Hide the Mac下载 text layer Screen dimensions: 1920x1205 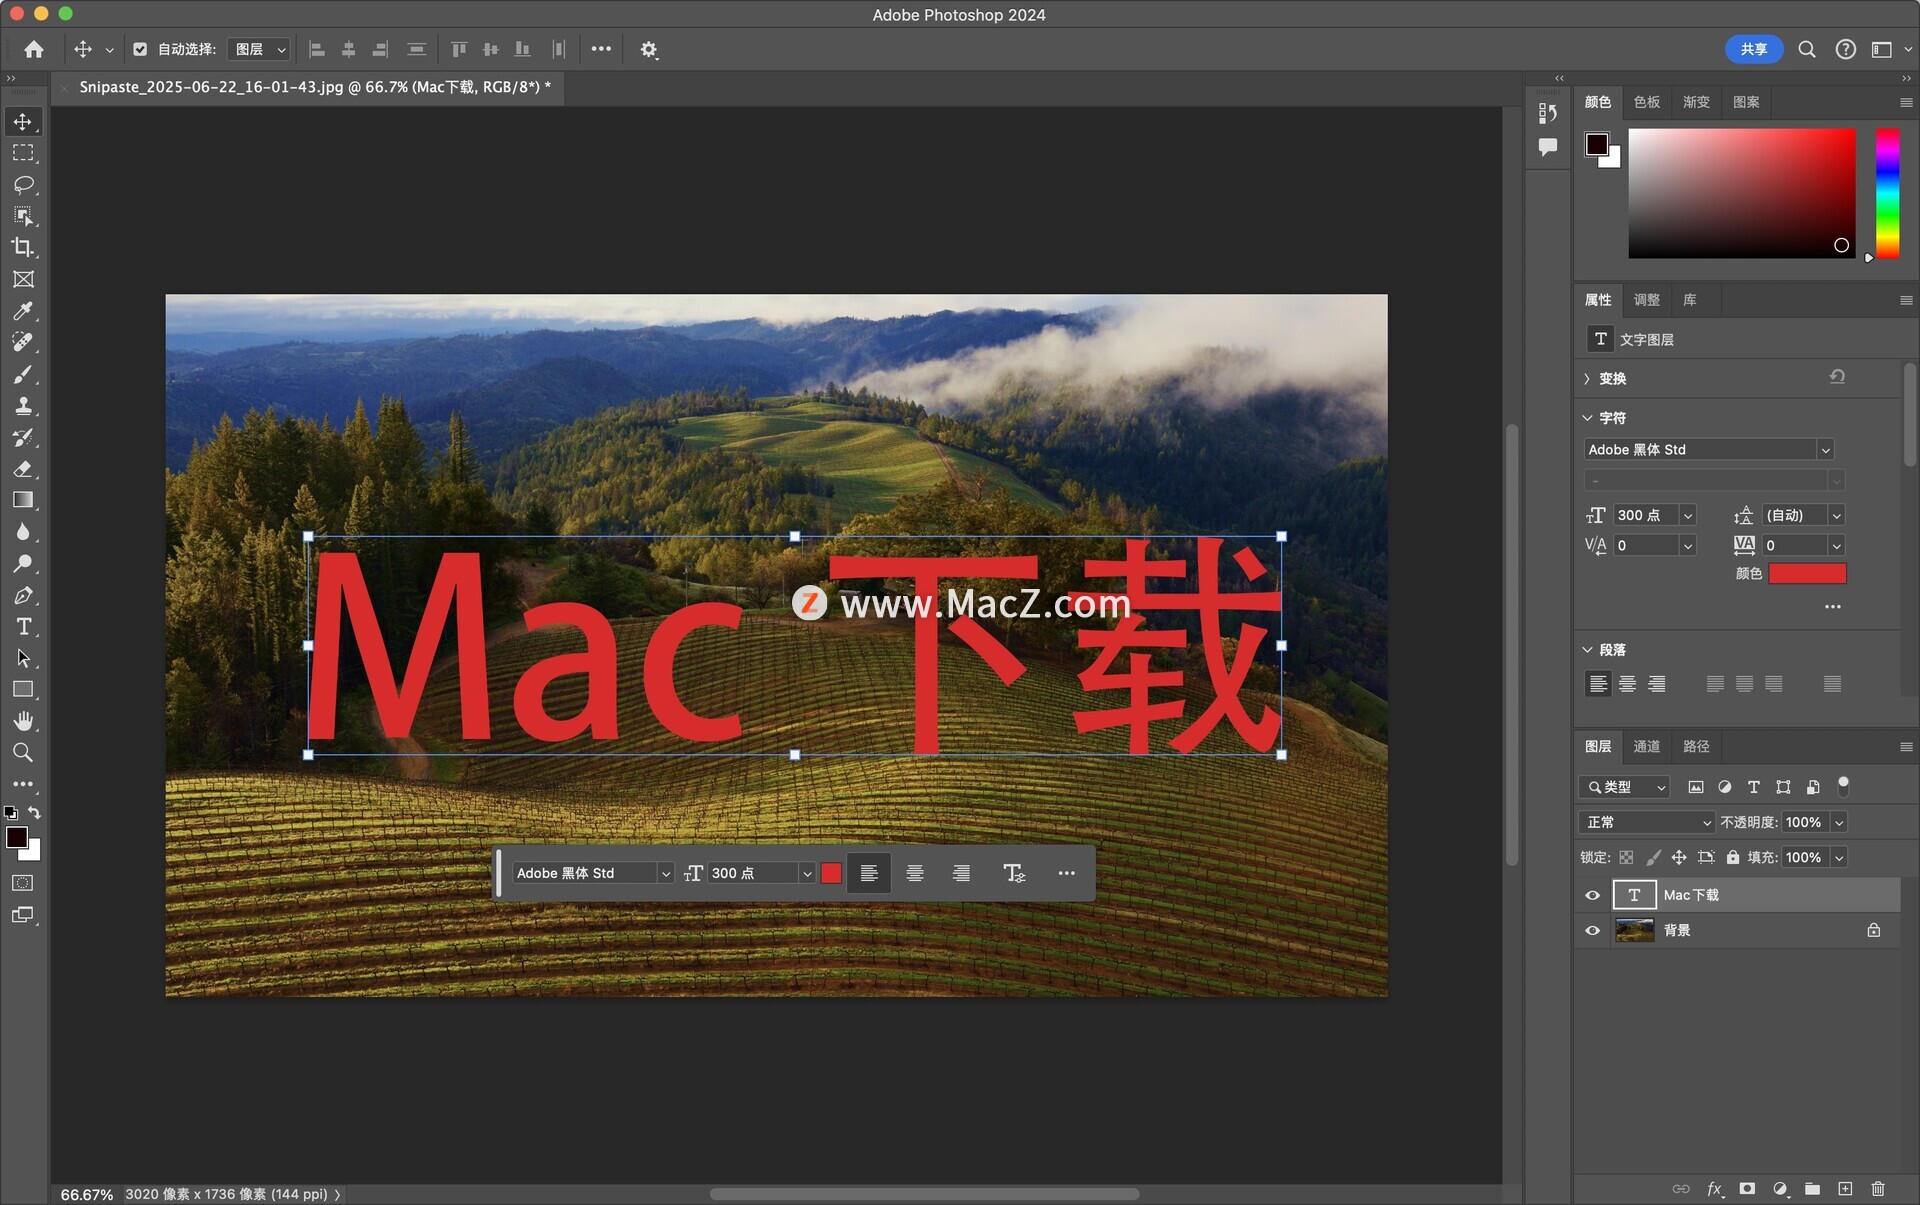pos(1593,895)
